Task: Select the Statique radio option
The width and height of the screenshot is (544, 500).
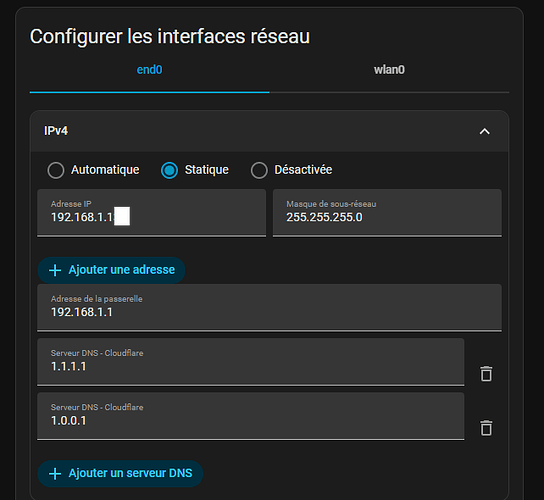Action: [169, 170]
